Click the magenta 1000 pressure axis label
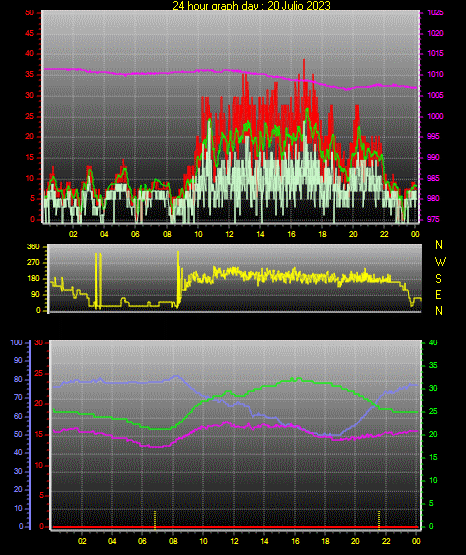Image resolution: width=466 pixels, height=555 pixels. click(435, 116)
